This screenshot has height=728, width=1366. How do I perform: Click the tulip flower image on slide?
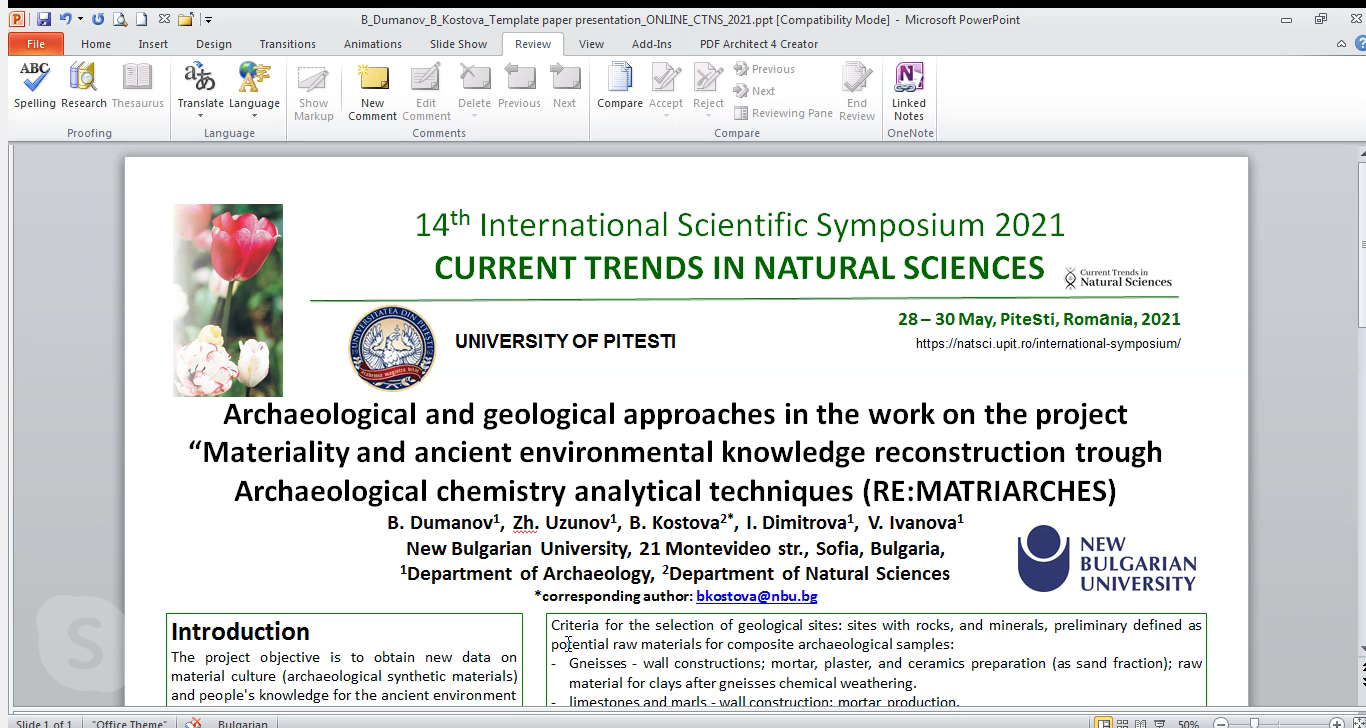point(228,300)
